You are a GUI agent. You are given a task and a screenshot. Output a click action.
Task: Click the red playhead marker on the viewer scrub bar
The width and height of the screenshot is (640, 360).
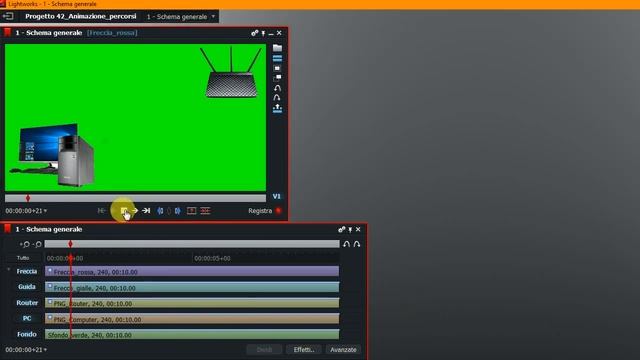click(28, 198)
